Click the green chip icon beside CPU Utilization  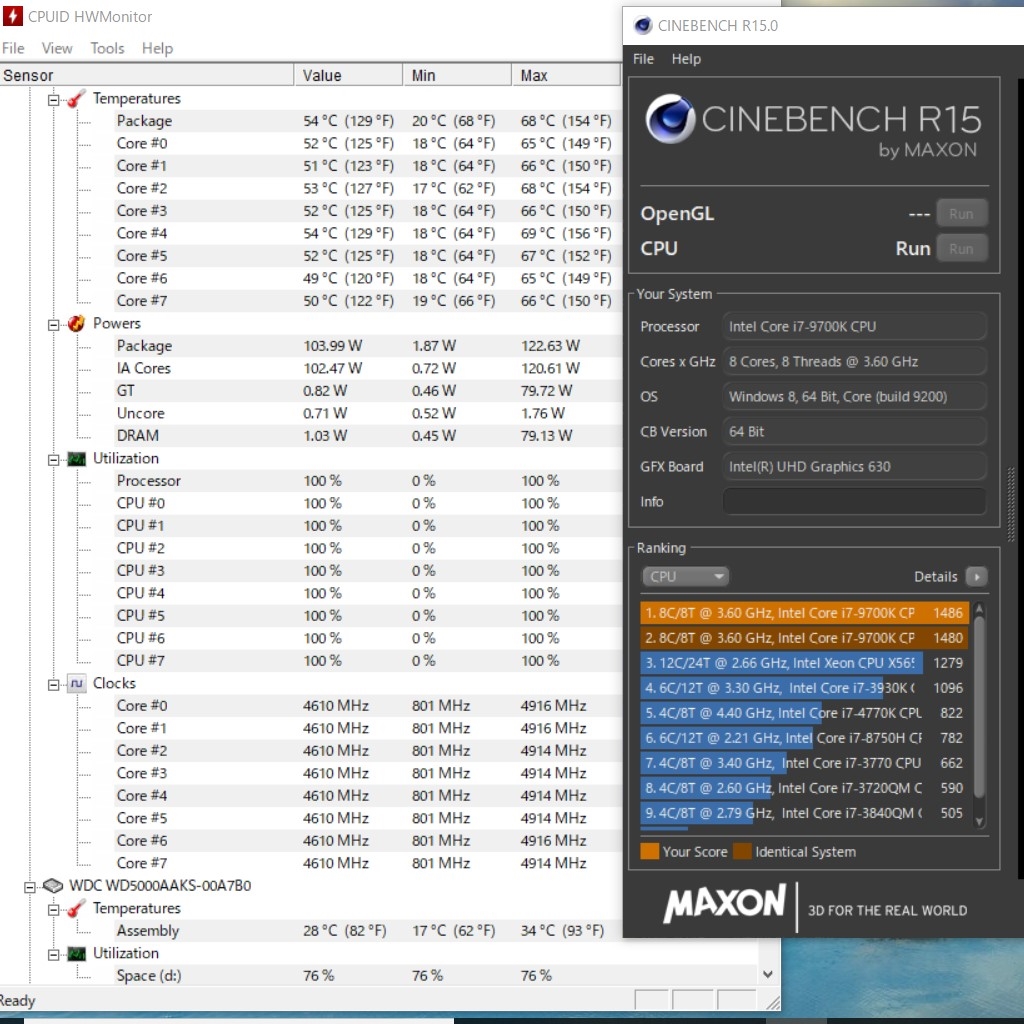[76, 459]
